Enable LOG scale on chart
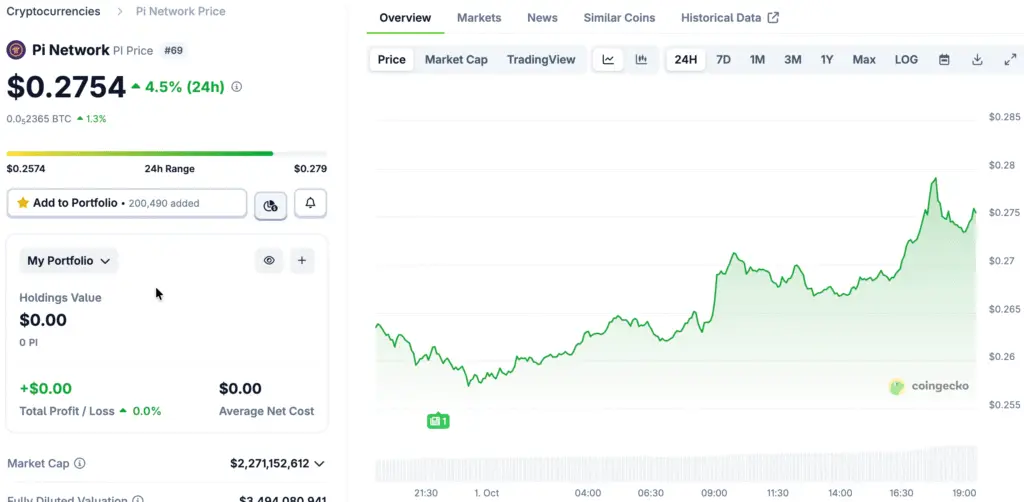 pos(906,60)
